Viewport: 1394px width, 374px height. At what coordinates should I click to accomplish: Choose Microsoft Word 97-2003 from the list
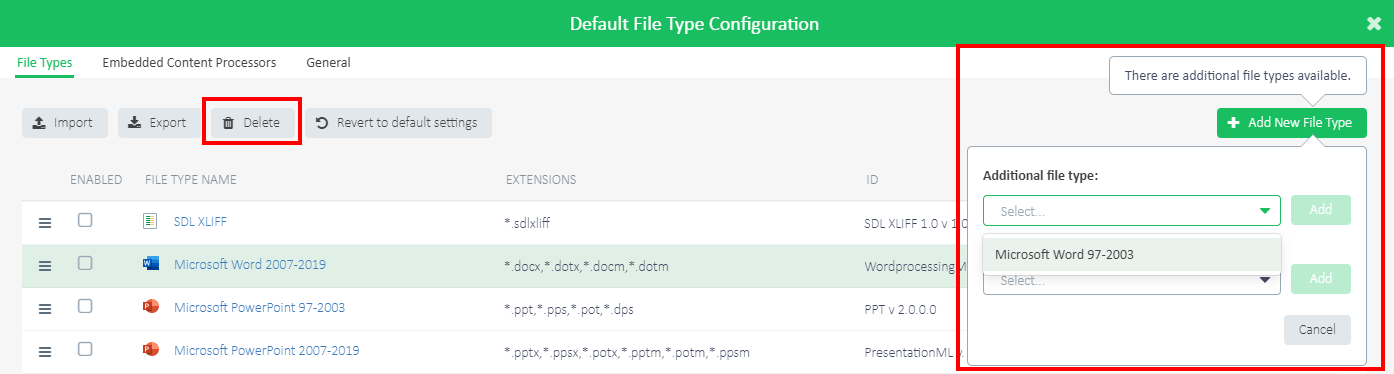(x=1132, y=254)
